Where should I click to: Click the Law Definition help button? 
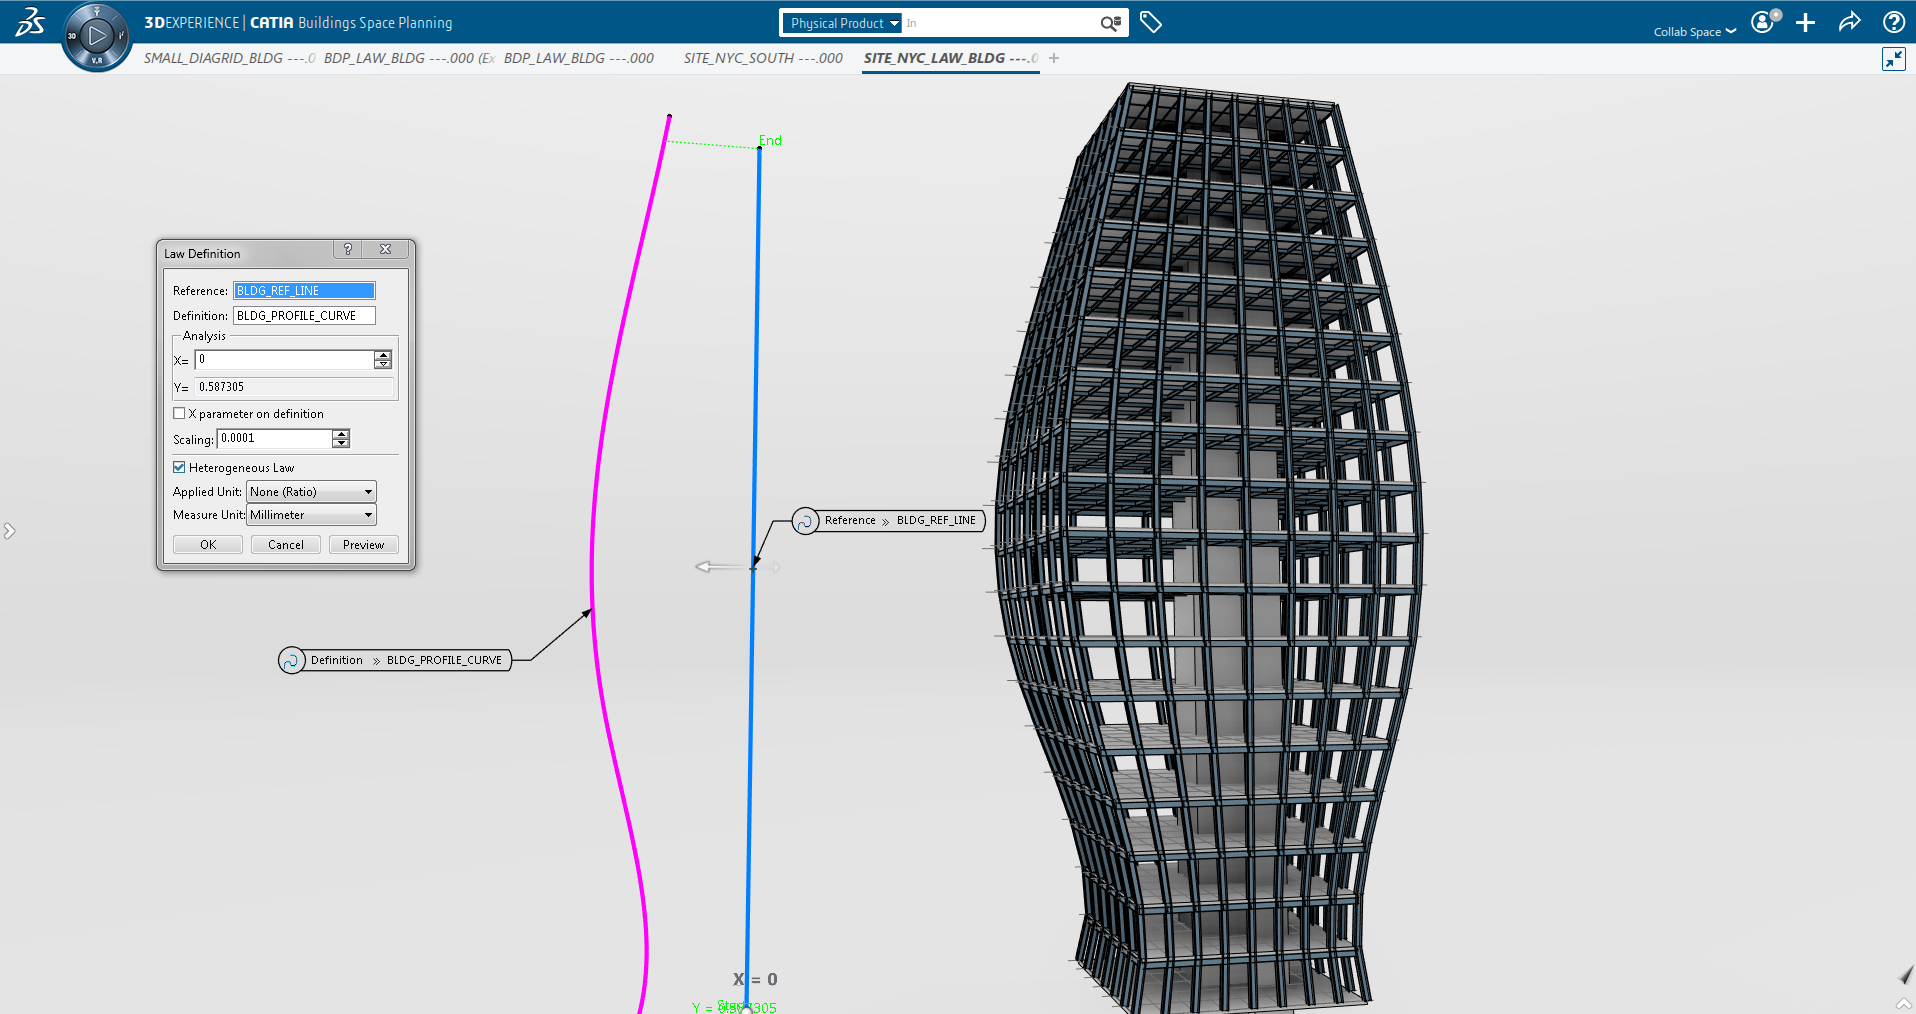click(x=347, y=249)
